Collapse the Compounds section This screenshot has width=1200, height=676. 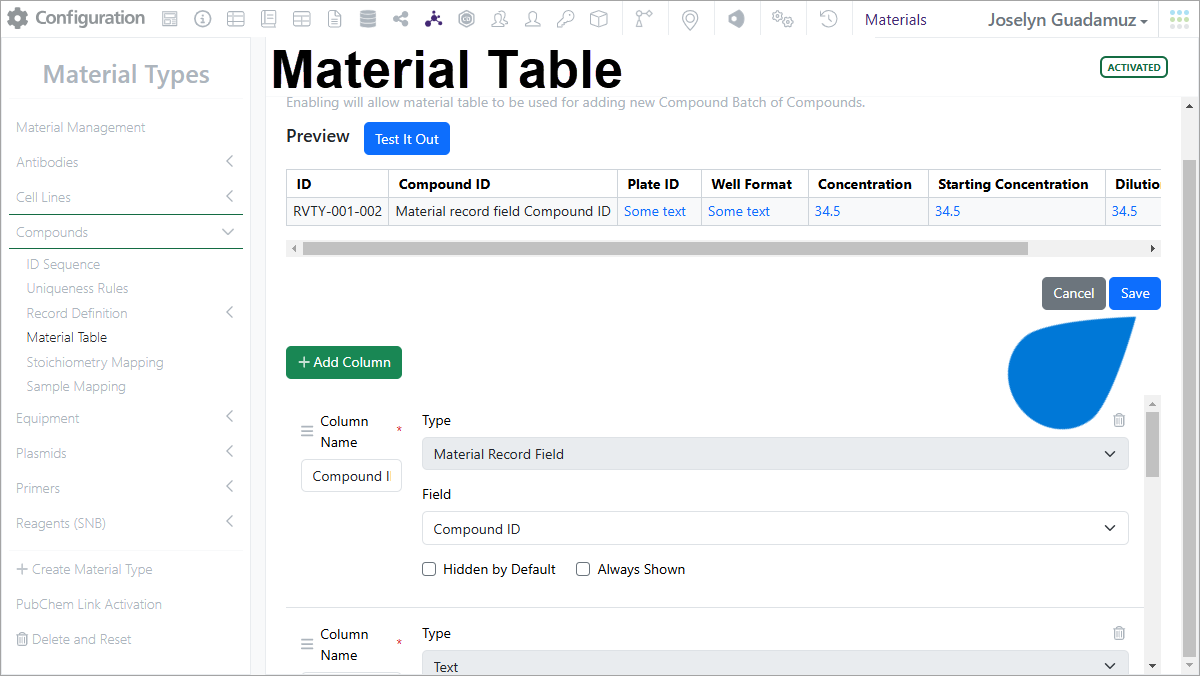[x=126, y=232]
